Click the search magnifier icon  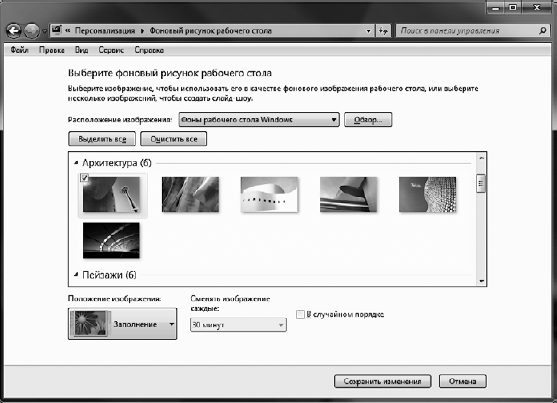pyautogui.click(x=542, y=31)
